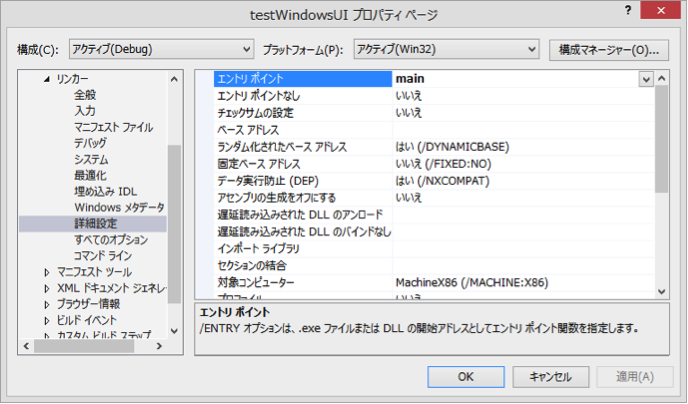Select 全般 under リンカー
Image resolution: width=688 pixels, height=404 pixels.
tap(85, 95)
